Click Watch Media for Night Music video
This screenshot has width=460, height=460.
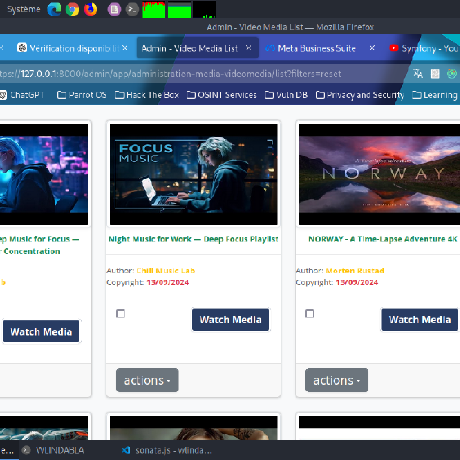[231, 320]
